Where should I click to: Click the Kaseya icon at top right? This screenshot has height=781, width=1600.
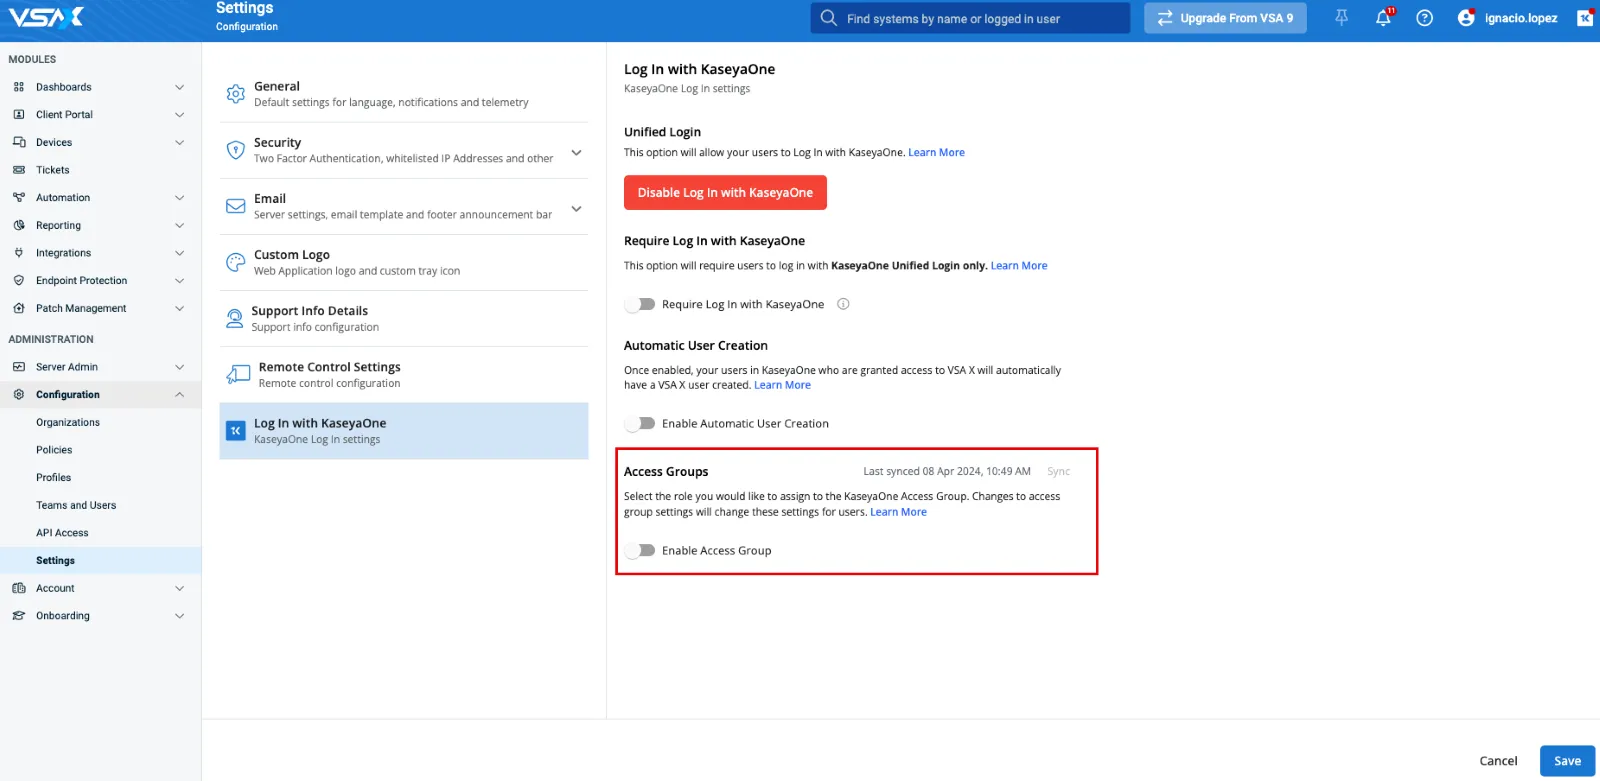[x=1584, y=18]
